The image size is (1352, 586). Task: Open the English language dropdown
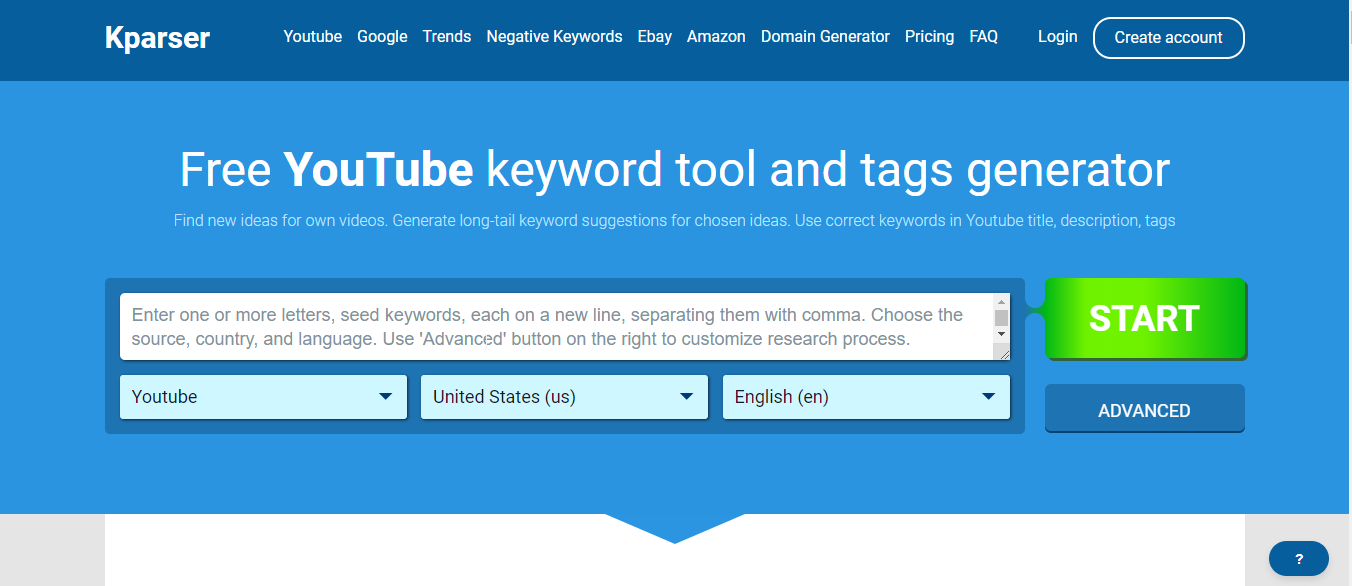(866, 397)
